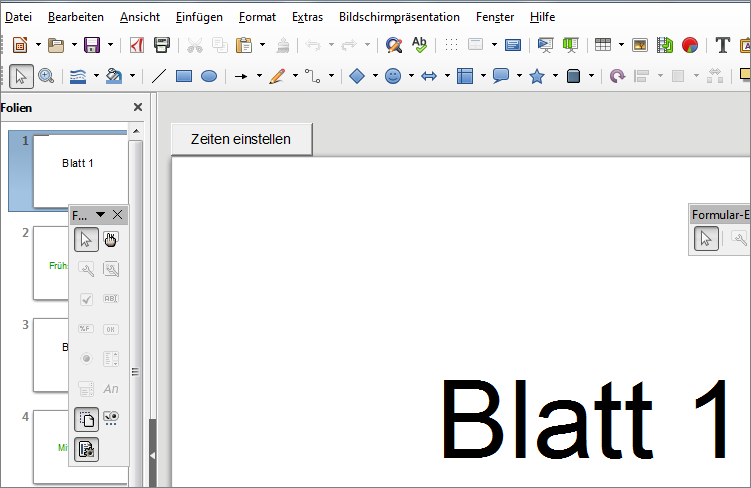Select the Symbol shapes smiley tool
The image size is (751, 488).
pos(393,76)
